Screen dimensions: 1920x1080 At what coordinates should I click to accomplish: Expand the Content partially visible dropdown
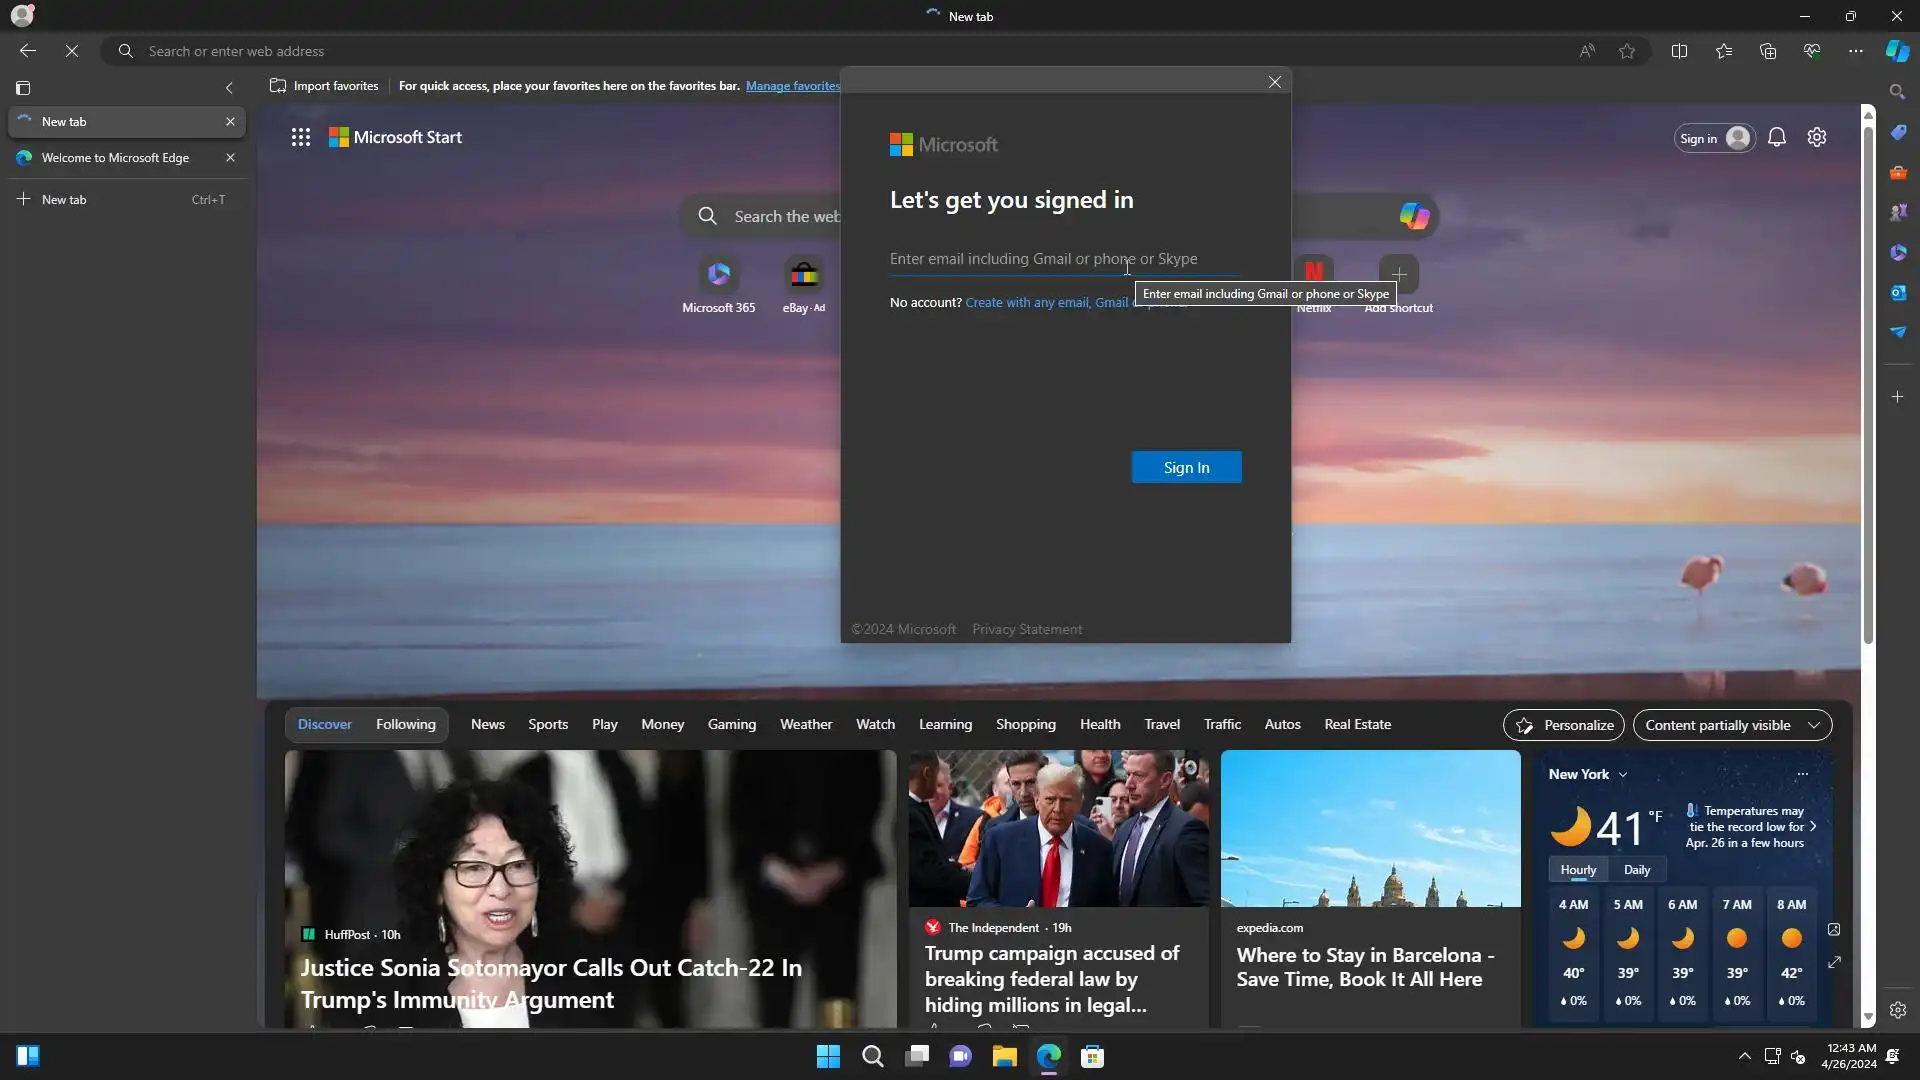[x=1731, y=725]
